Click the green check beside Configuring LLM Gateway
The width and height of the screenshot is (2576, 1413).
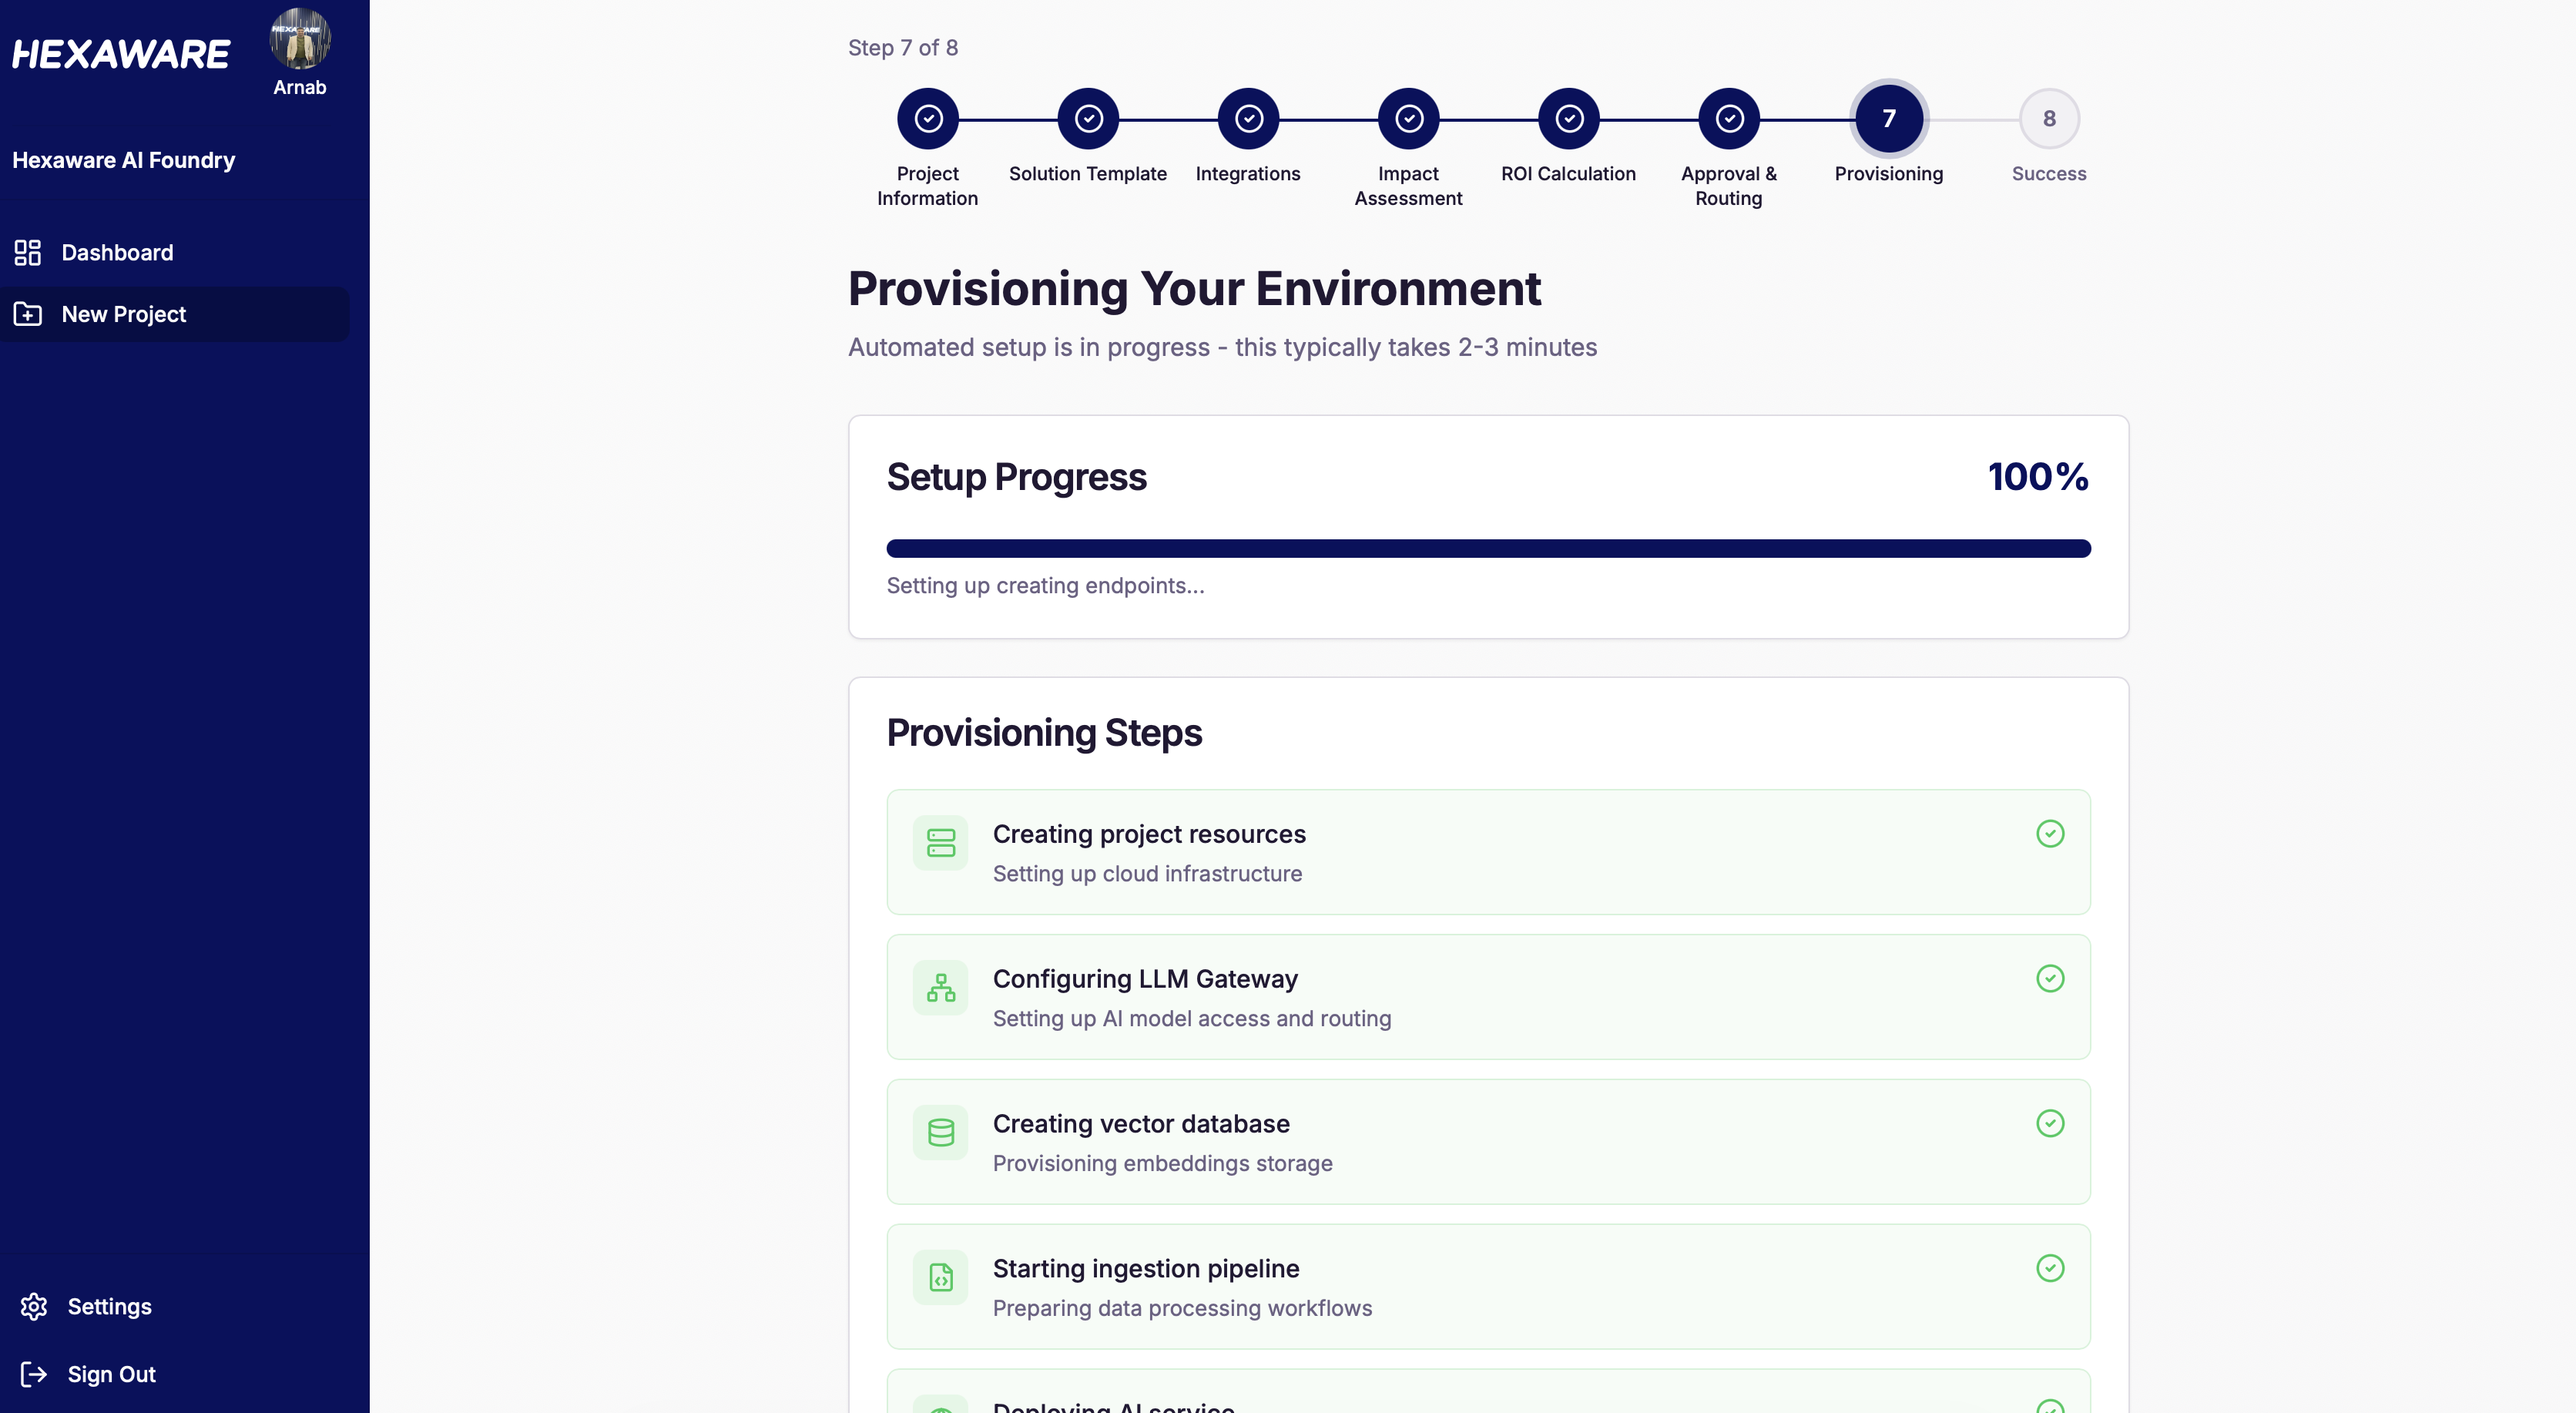point(2051,978)
